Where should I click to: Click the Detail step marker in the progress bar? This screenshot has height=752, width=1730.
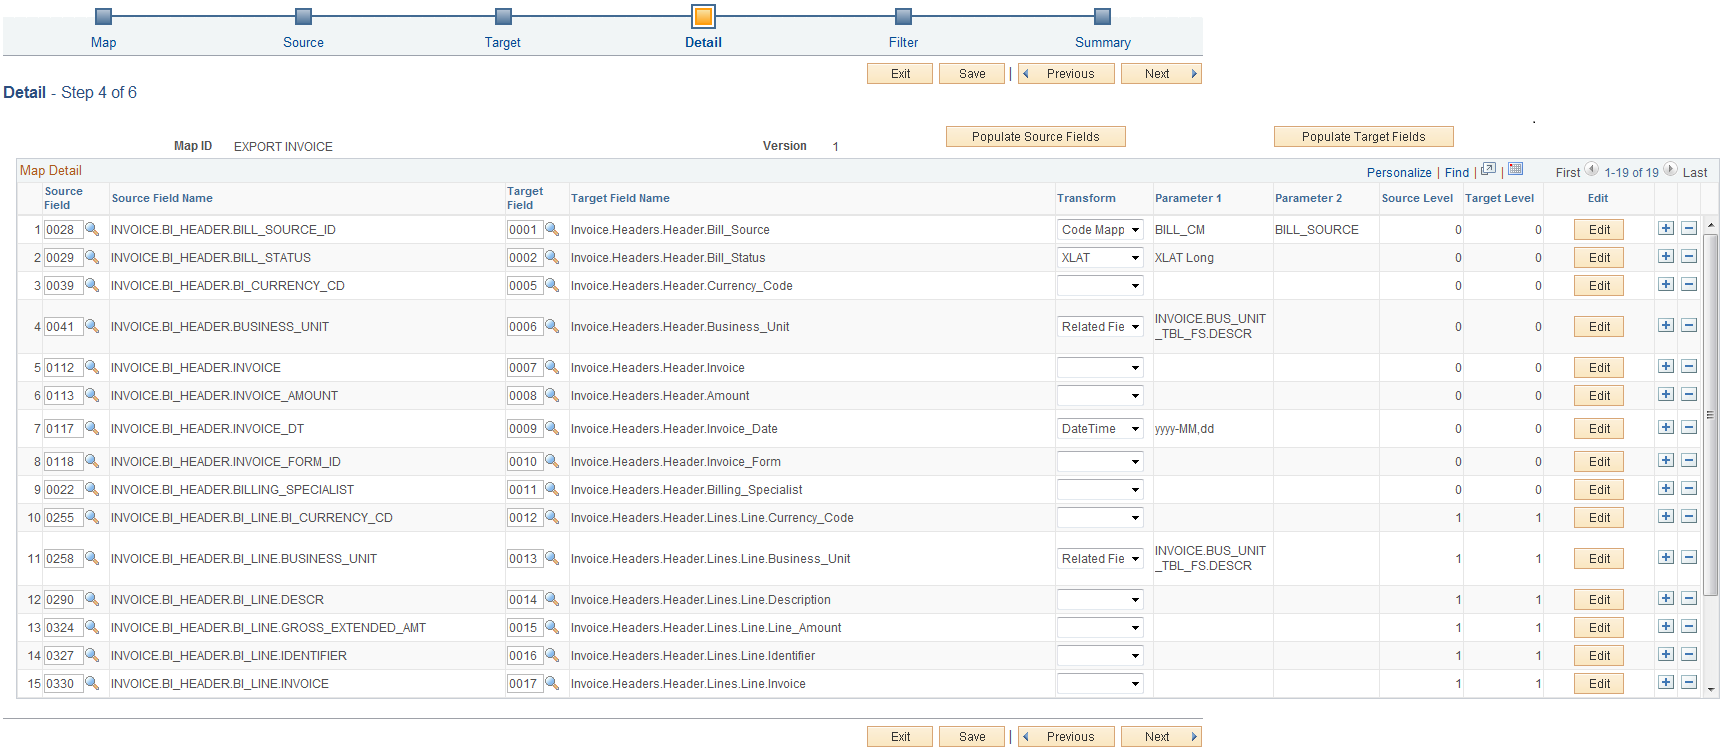703,16
